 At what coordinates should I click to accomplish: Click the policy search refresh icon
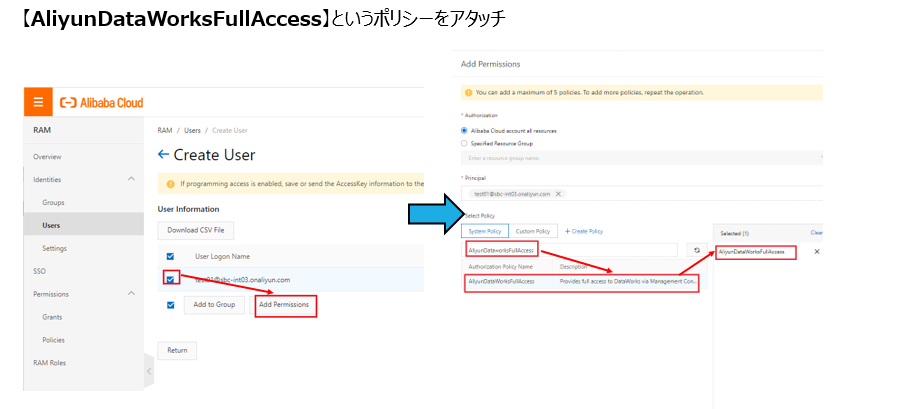point(697,250)
